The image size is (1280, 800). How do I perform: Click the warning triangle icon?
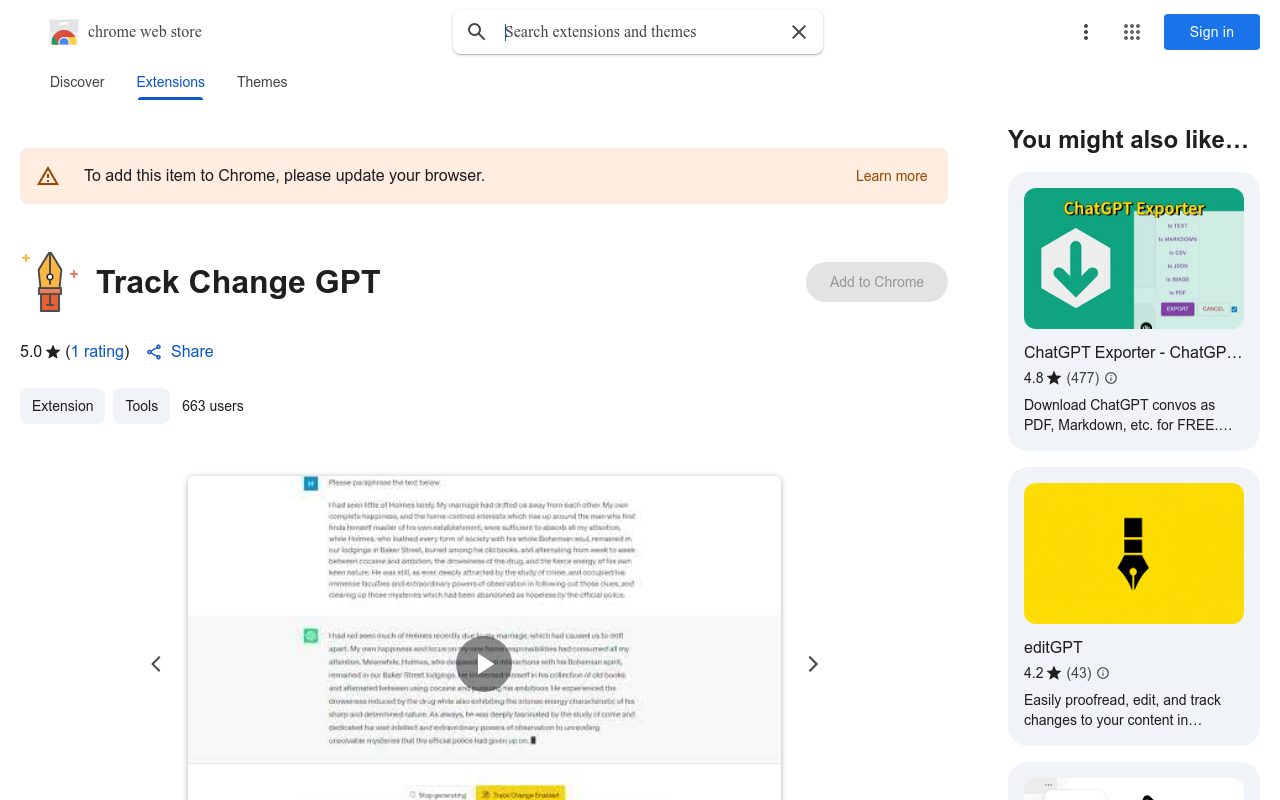pyautogui.click(x=48, y=176)
